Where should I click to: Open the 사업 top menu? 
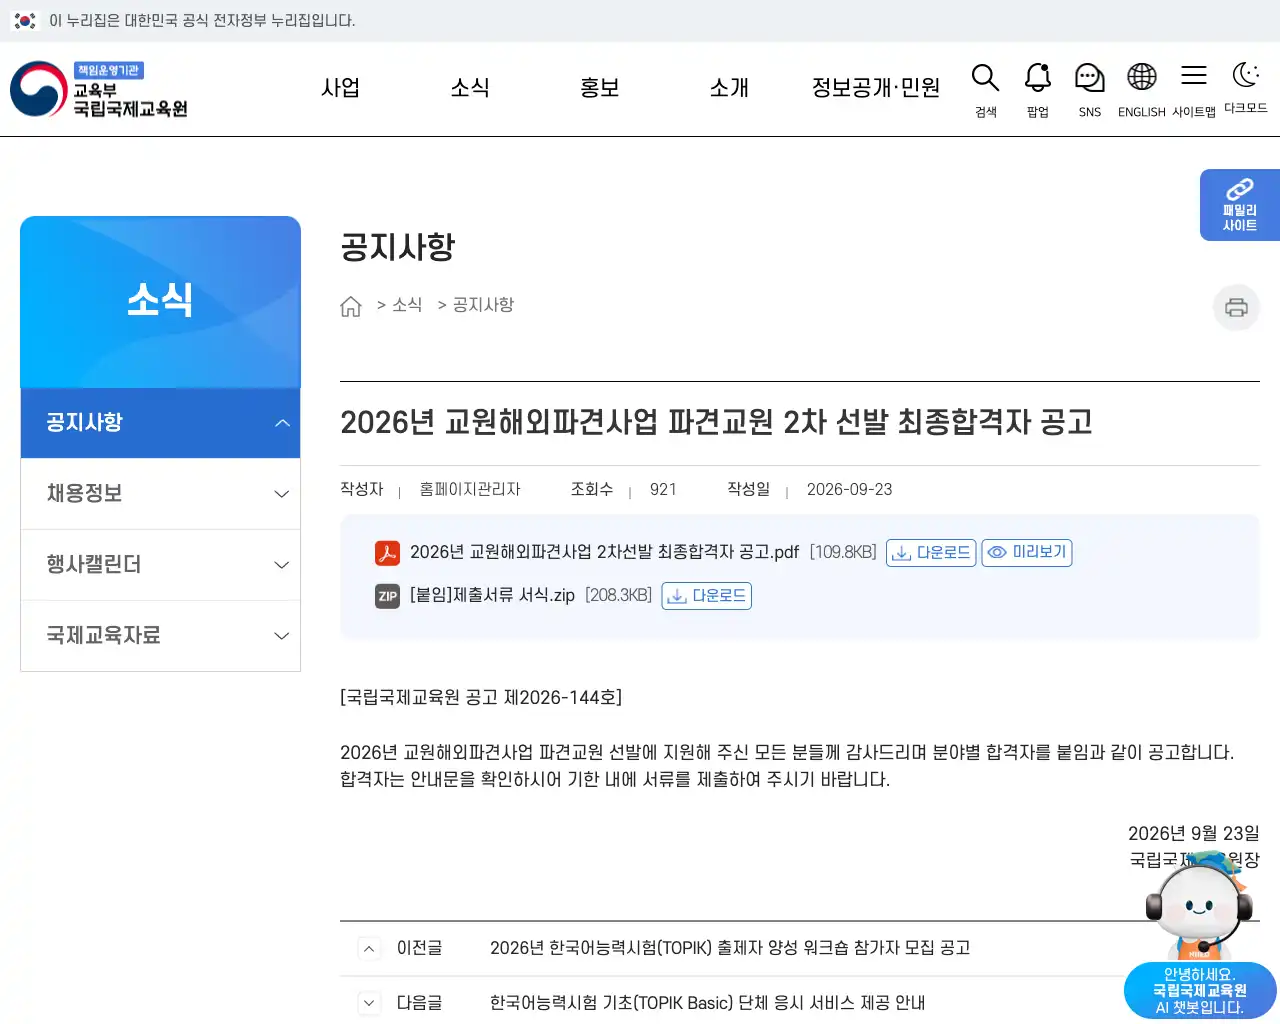[340, 88]
